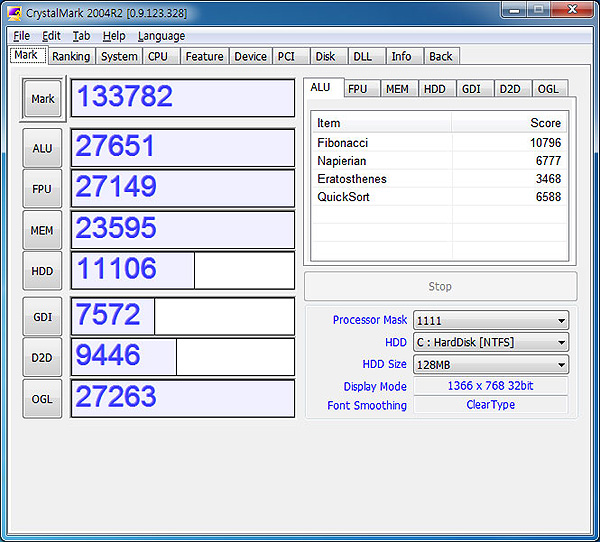
Task: Run the full Mark benchmark button
Action: click(x=42, y=99)
